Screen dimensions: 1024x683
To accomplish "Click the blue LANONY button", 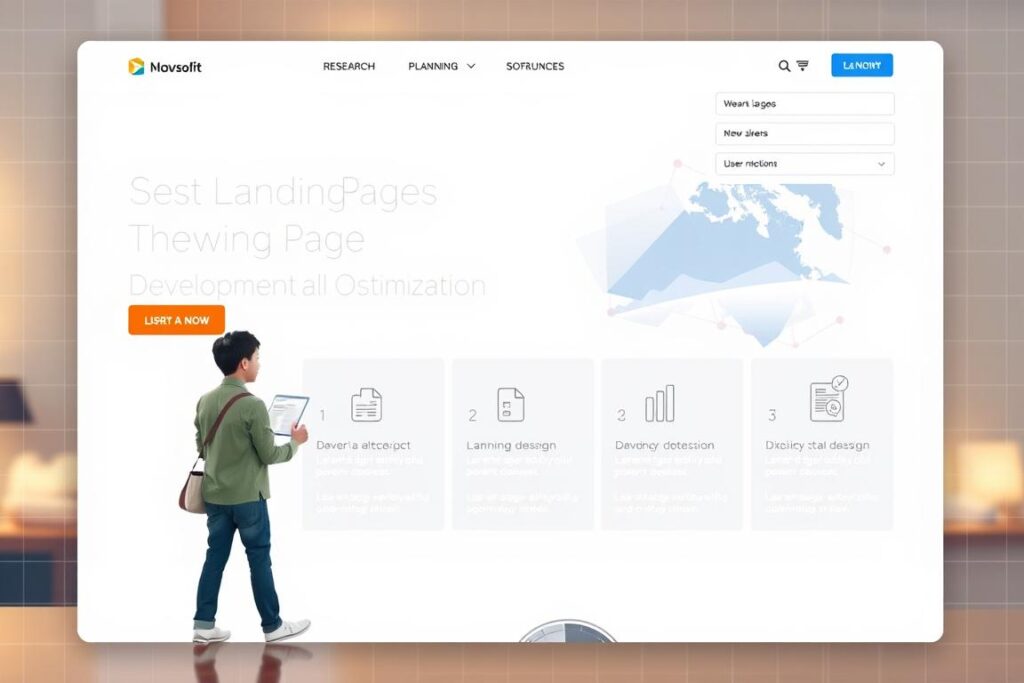I will click(x=862, y=65).
